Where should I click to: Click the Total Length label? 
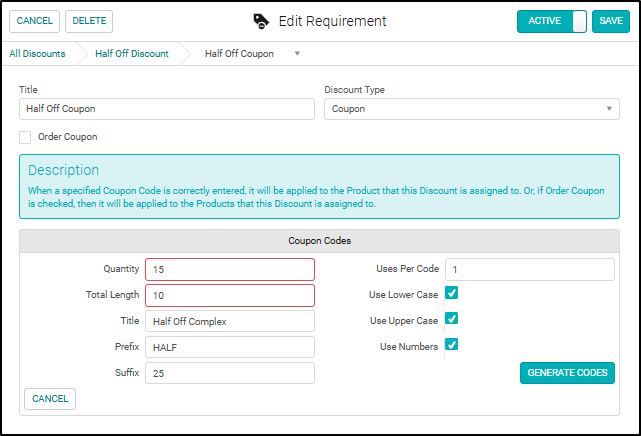tap(112, 295)
